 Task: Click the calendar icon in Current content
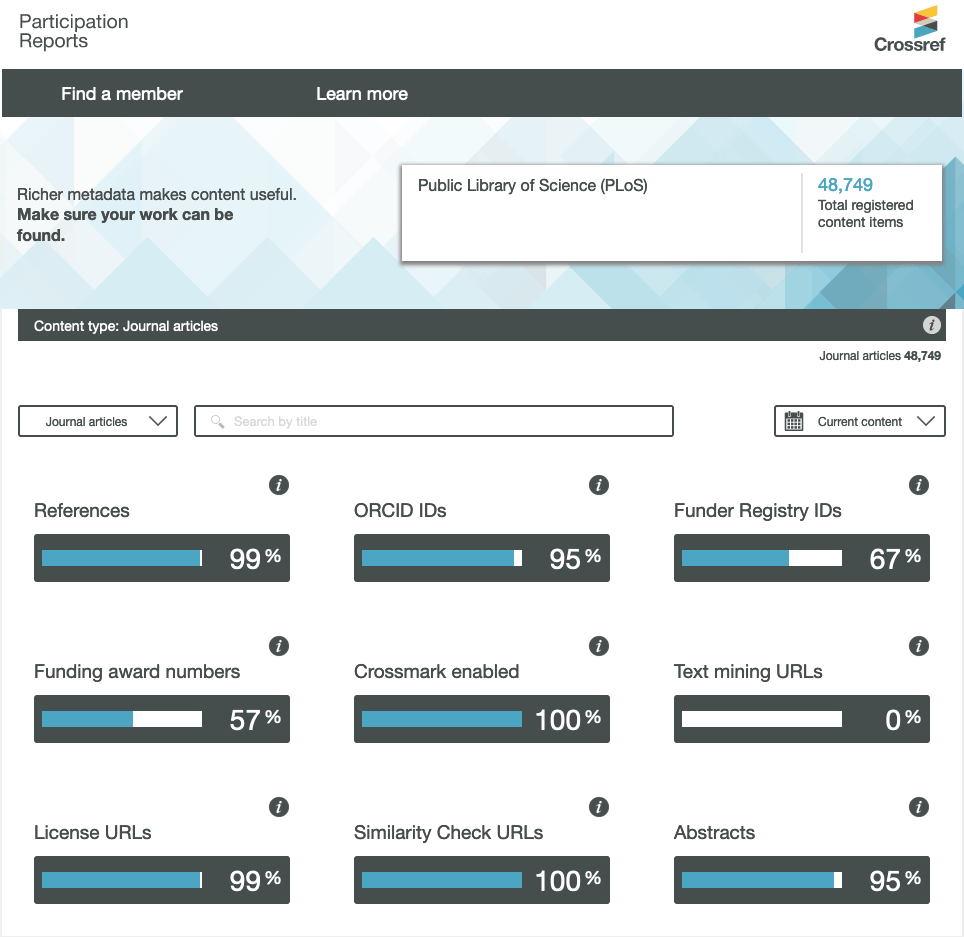pyautogui.click(x=794, y=421)
